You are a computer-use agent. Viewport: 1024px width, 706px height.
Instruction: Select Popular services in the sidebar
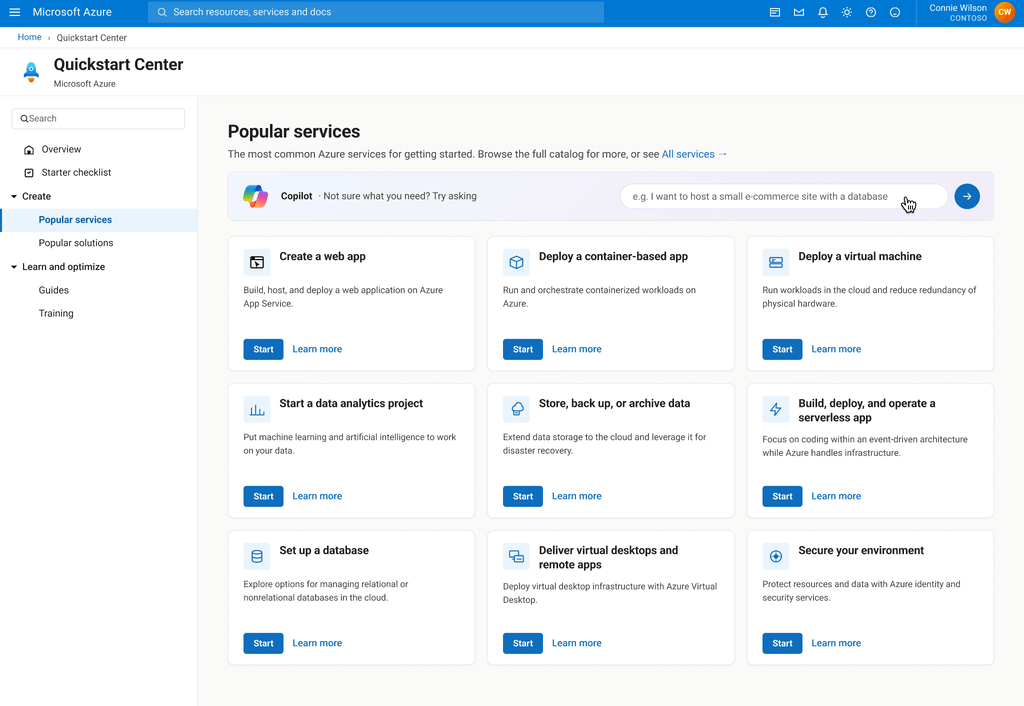tap(99, 220)
